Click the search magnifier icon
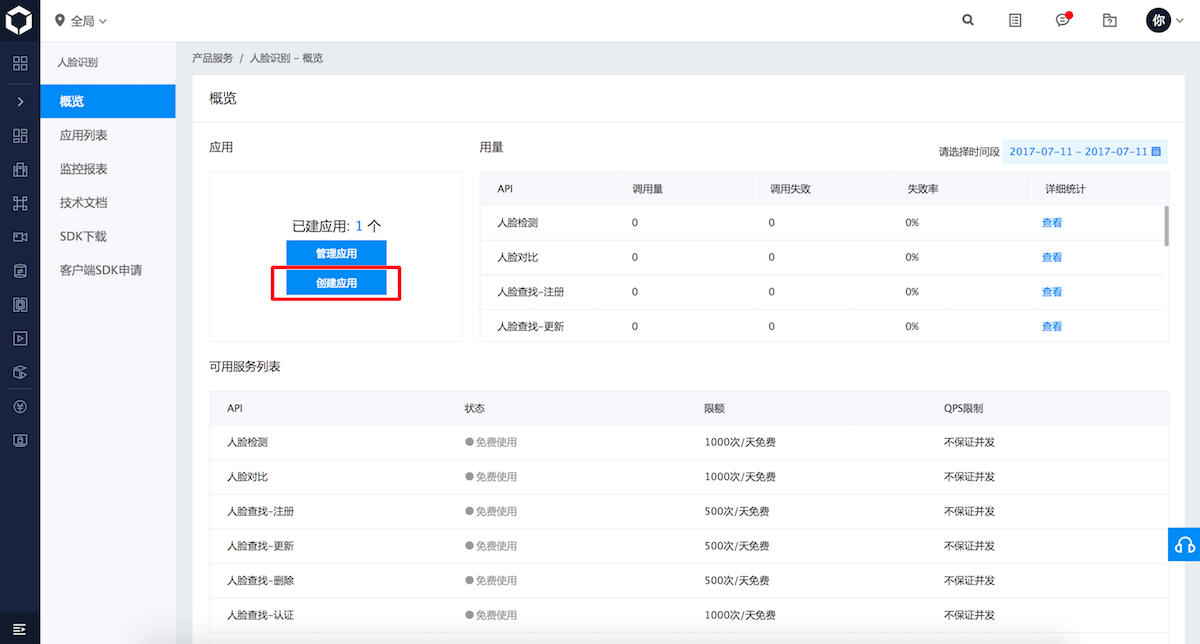Viewport: 1200px width, 644px height. [968, 20]
